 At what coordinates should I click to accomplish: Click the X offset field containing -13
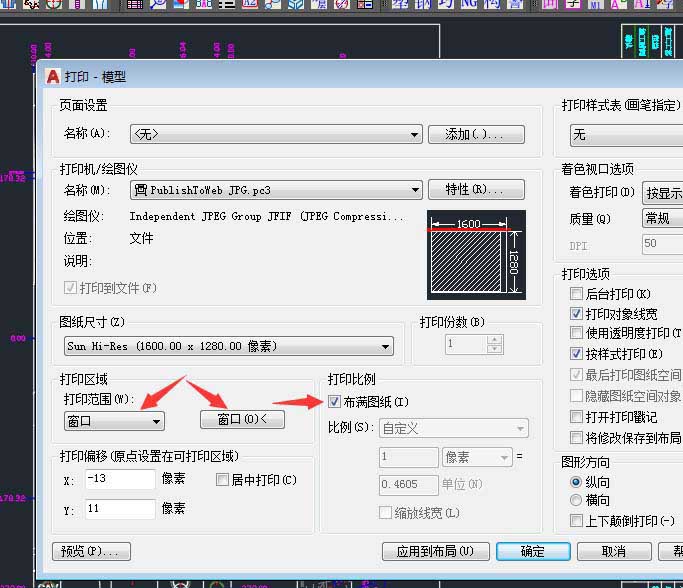point(120,479)
